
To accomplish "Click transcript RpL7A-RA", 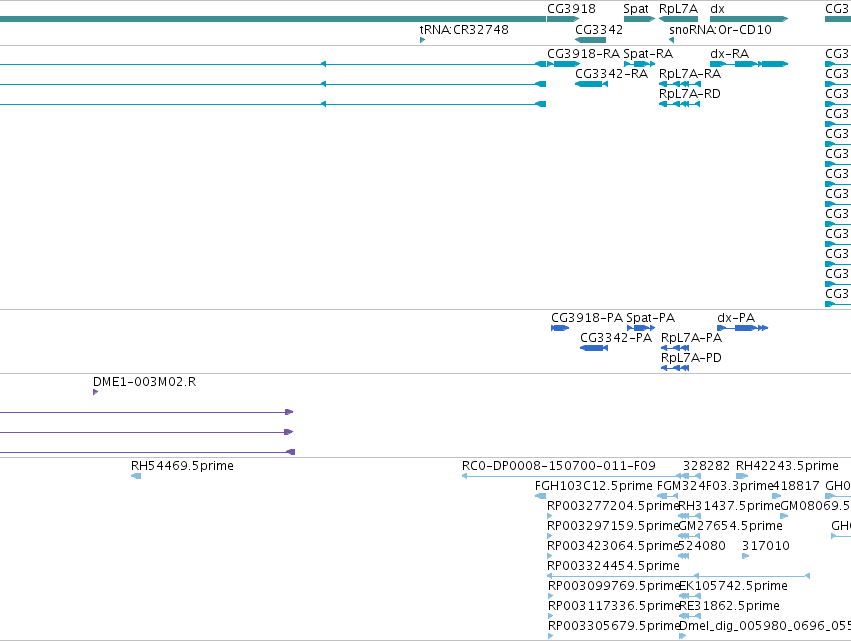I will pos(679,84).
